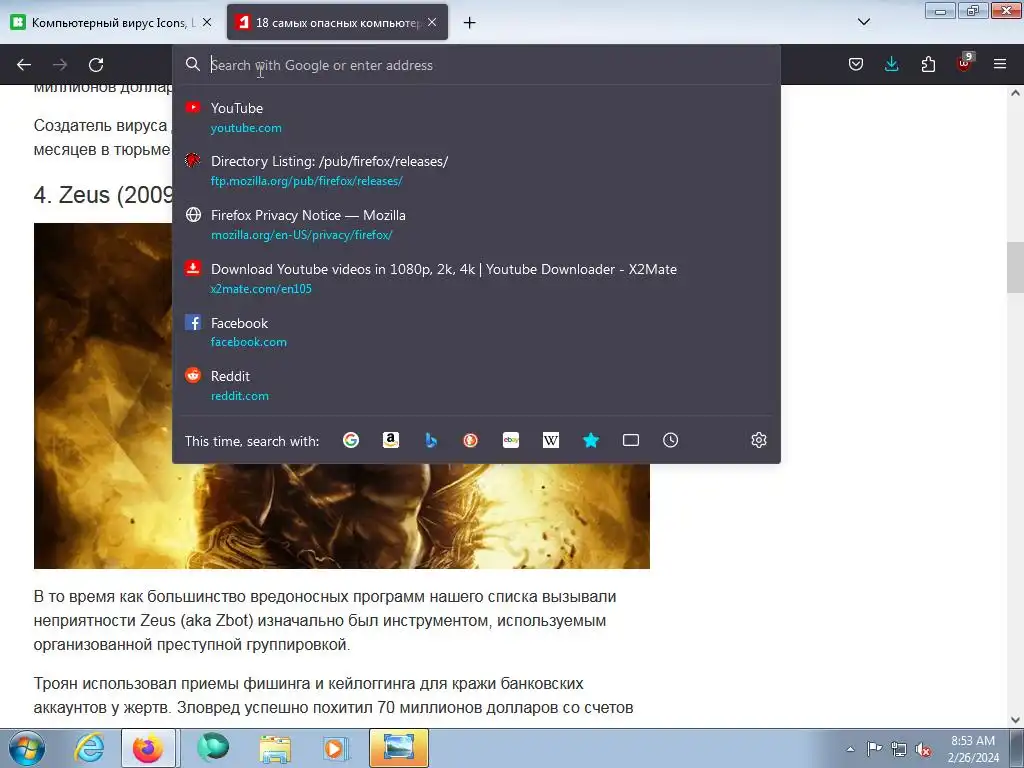This screenshot has height=768, width=1024.
Task: Choose the X2Mate Youtube Downloader suggestion
Action: coord(477,278)
